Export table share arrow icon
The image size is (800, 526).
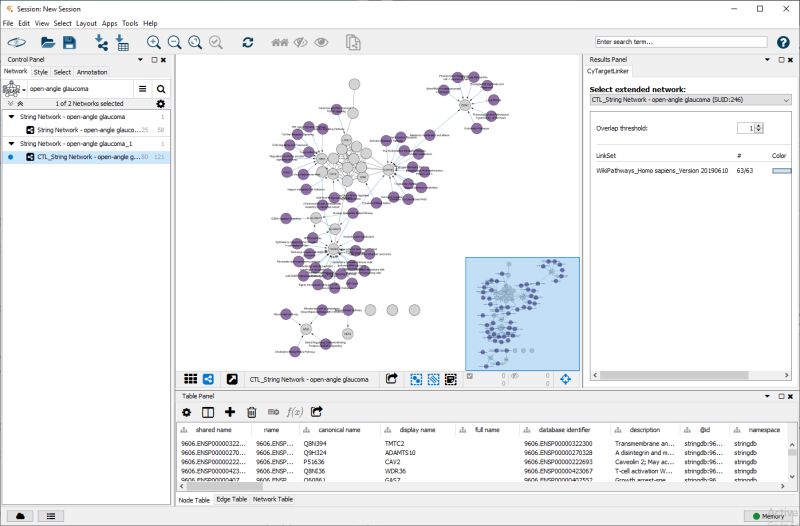click(x=316, y=411)
